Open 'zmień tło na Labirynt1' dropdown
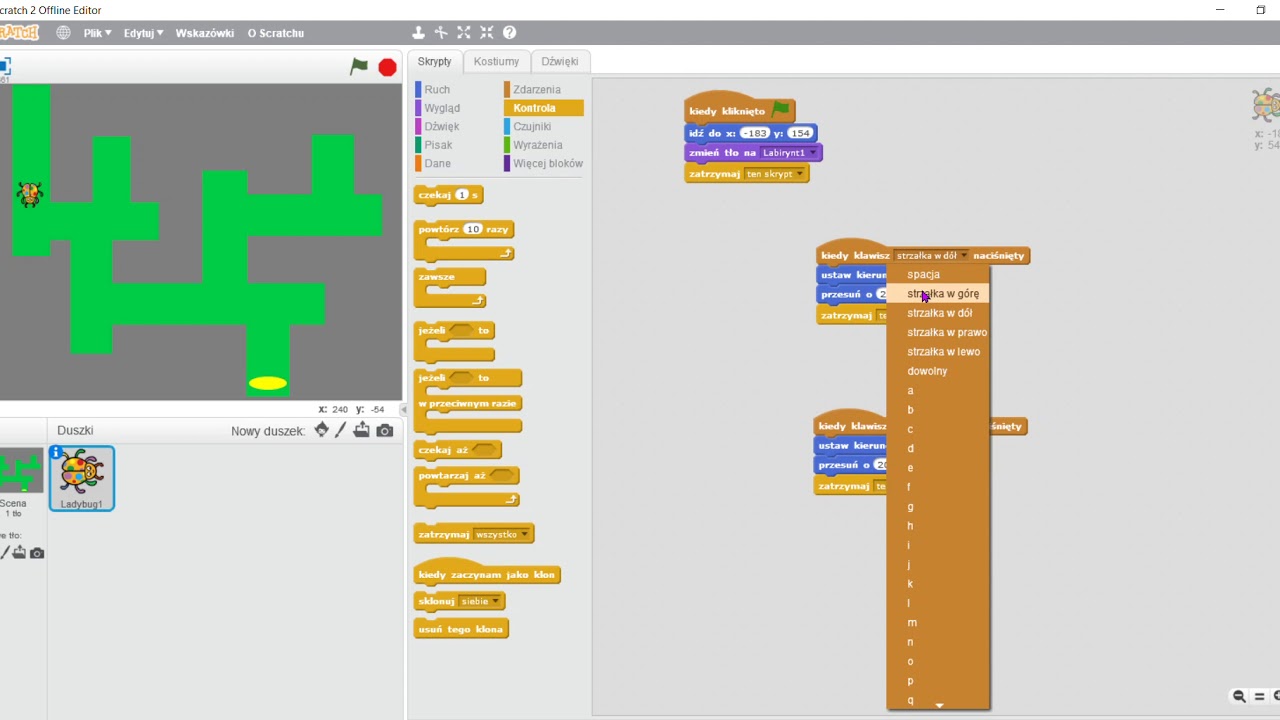The height and width of the screenshot is (720, 1280). click(813, 153)
